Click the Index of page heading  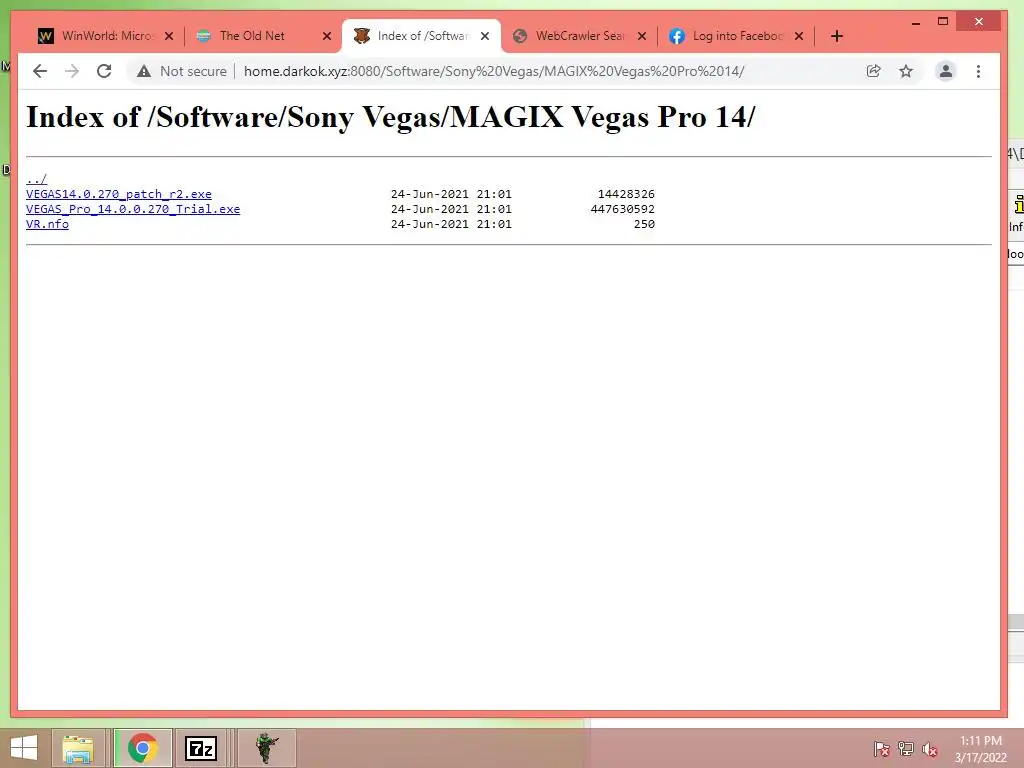coord(391,117)
